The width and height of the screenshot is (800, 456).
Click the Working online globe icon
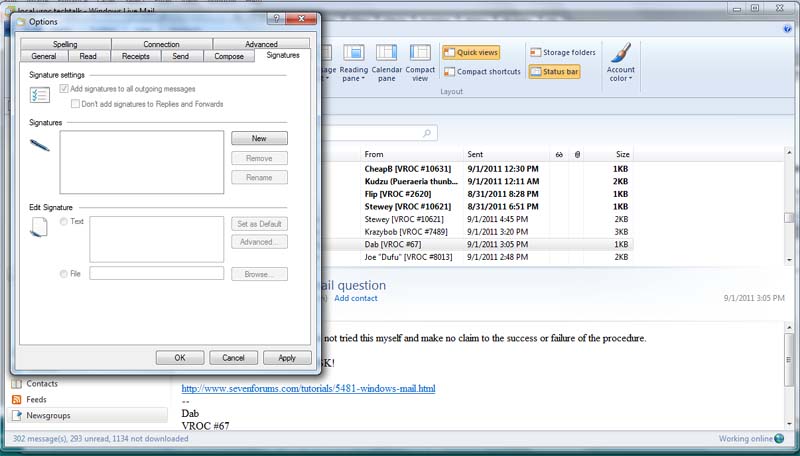[779, 439]
